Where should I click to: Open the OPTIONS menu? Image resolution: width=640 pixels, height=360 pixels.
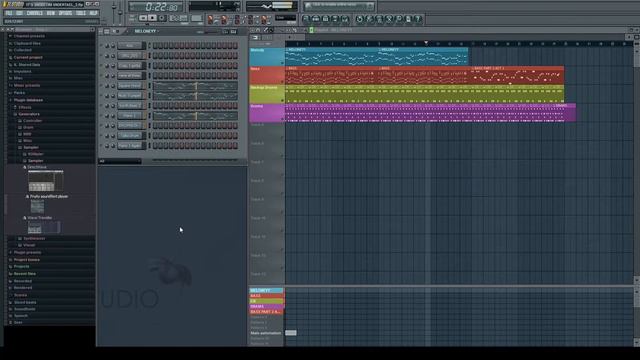(65, 13)
